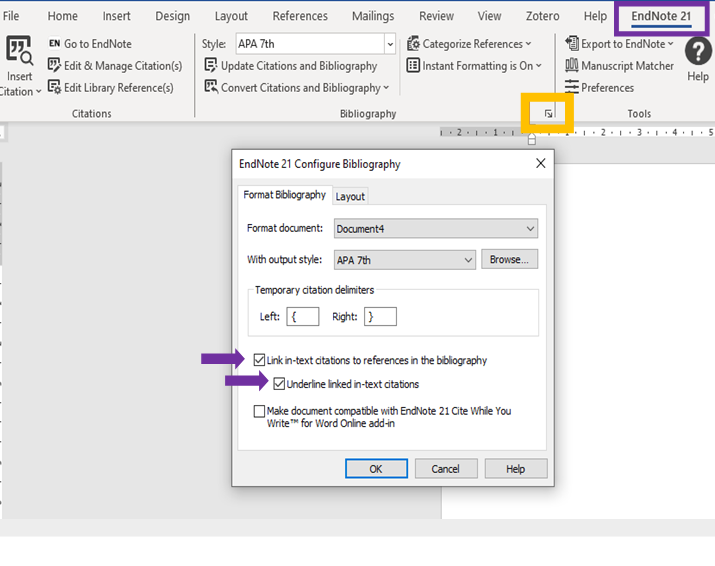Click the Insert Citation icon
Viewport: 715px width, 566px height.
(19, 53)
